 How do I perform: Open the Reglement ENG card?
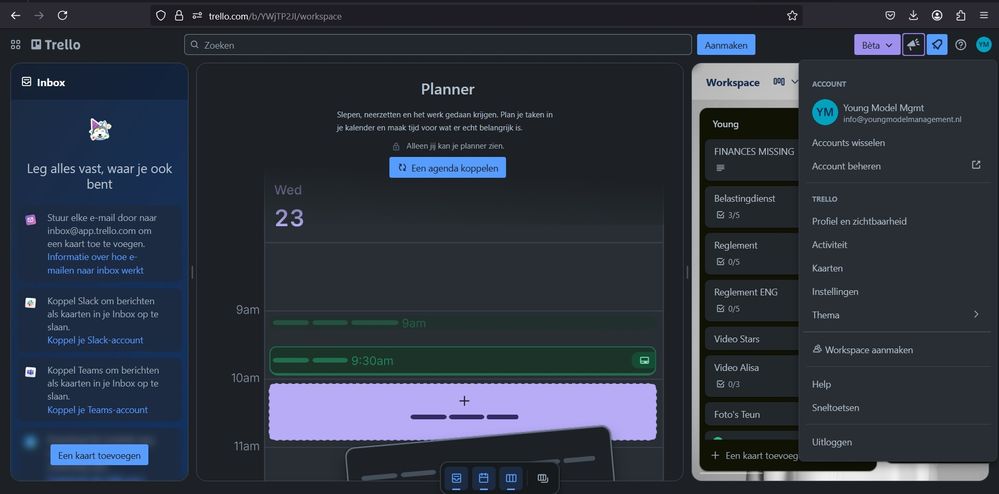[752, 299]
